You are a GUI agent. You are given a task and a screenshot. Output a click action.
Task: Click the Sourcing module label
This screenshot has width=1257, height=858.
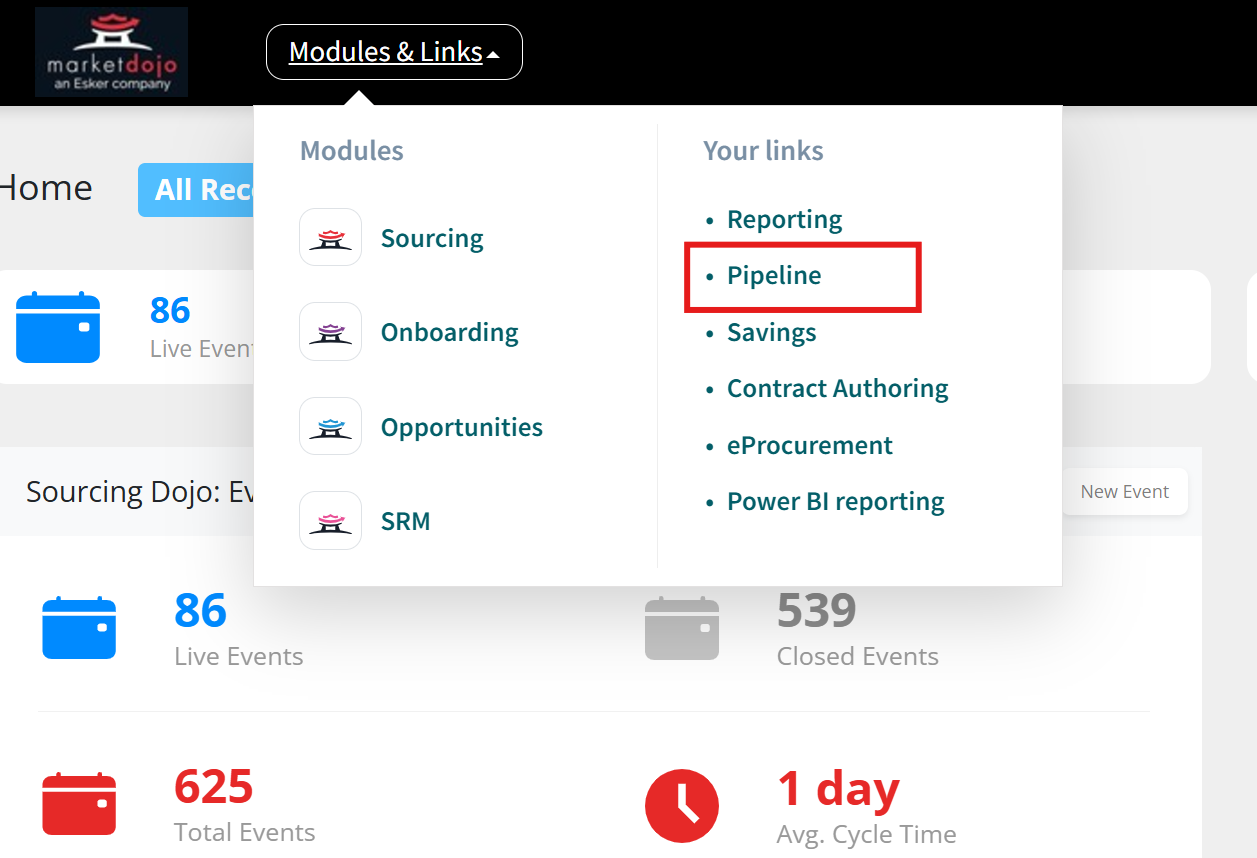(x=432, y=238)
